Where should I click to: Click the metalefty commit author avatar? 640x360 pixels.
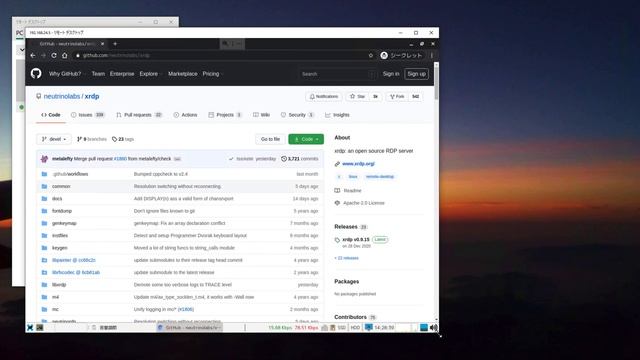point(44,159)
